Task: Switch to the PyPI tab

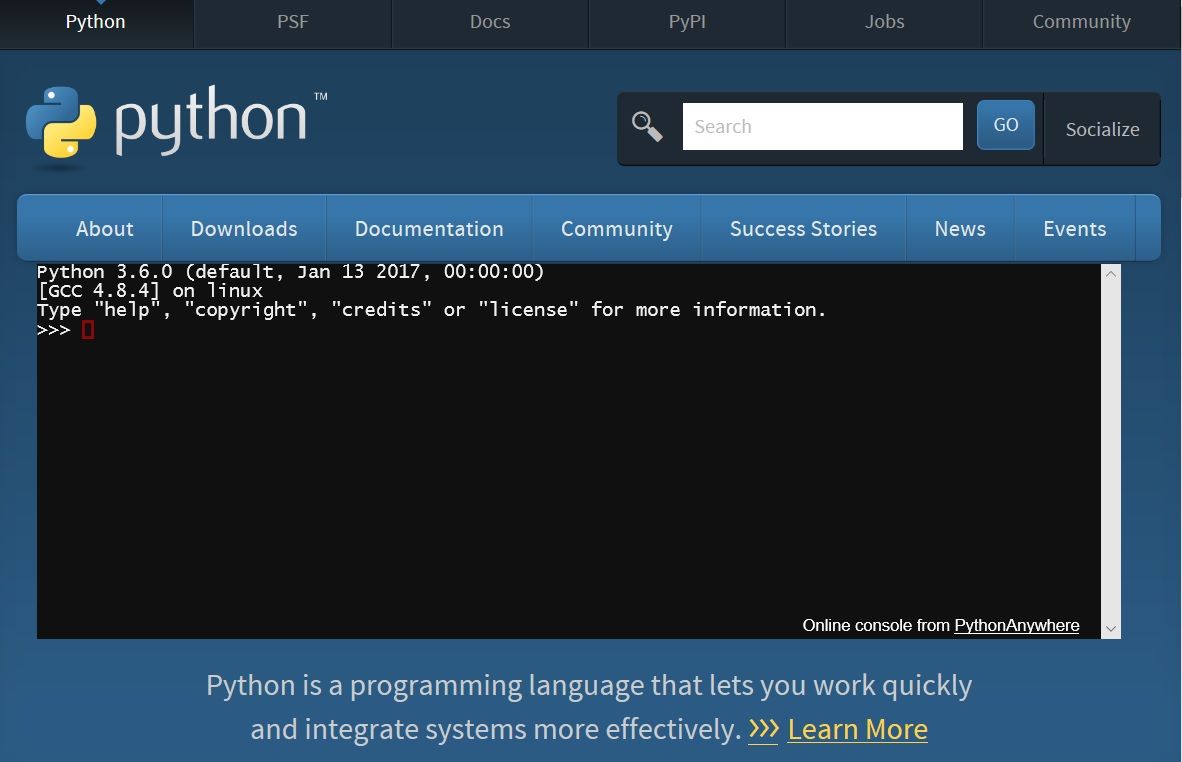Action: click(687, 21)
